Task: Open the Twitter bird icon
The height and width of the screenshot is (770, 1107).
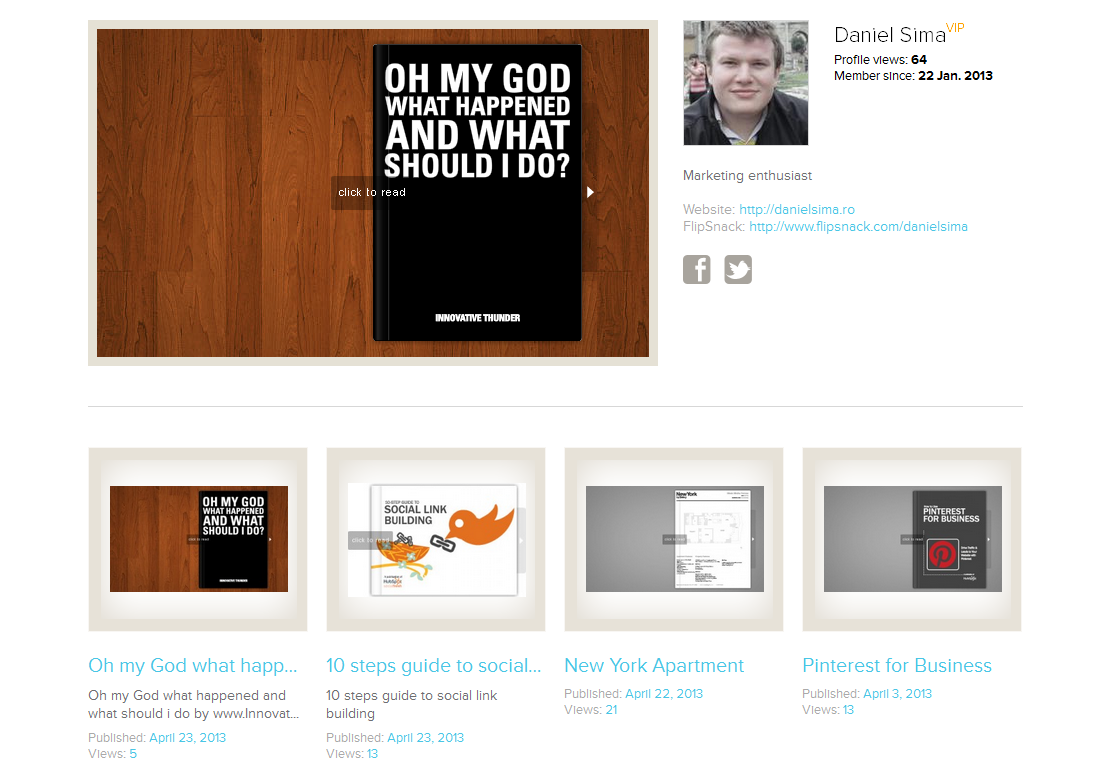Action: coord(738,270)
